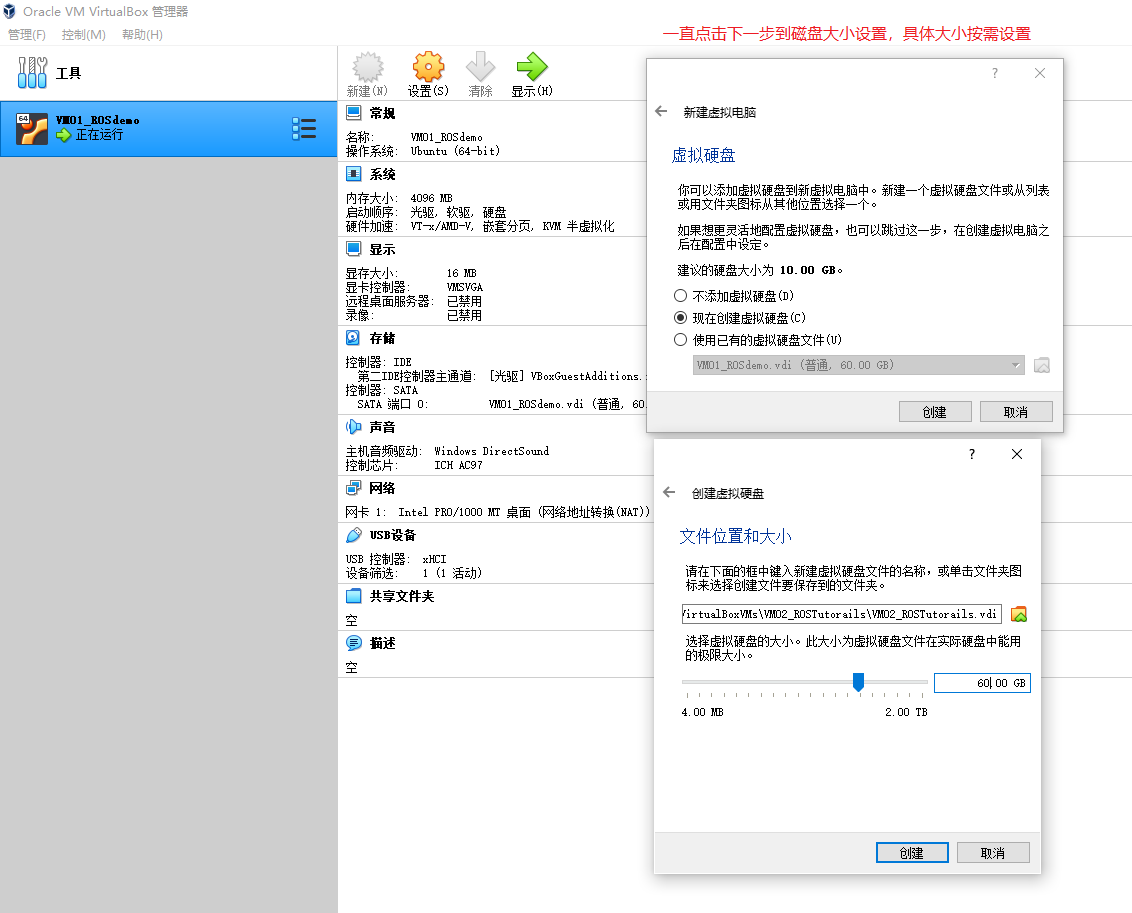
Task: Click the 存储 section icon
Action: click(x=351, y=339)
